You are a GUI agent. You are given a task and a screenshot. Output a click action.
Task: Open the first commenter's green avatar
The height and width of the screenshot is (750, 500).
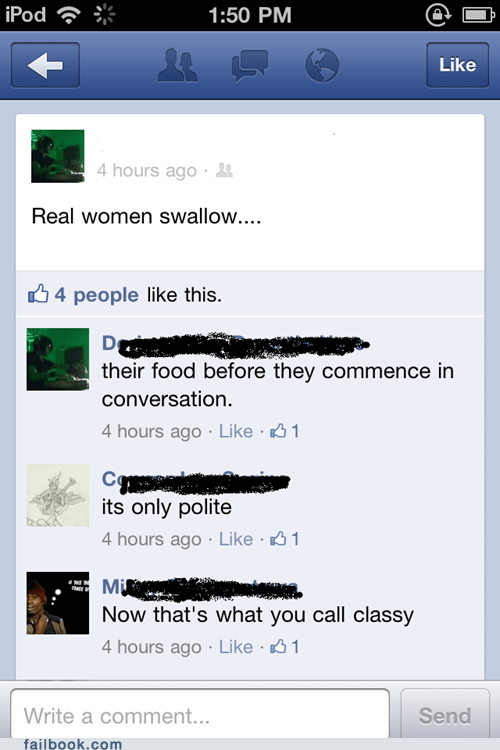(58, 359)
